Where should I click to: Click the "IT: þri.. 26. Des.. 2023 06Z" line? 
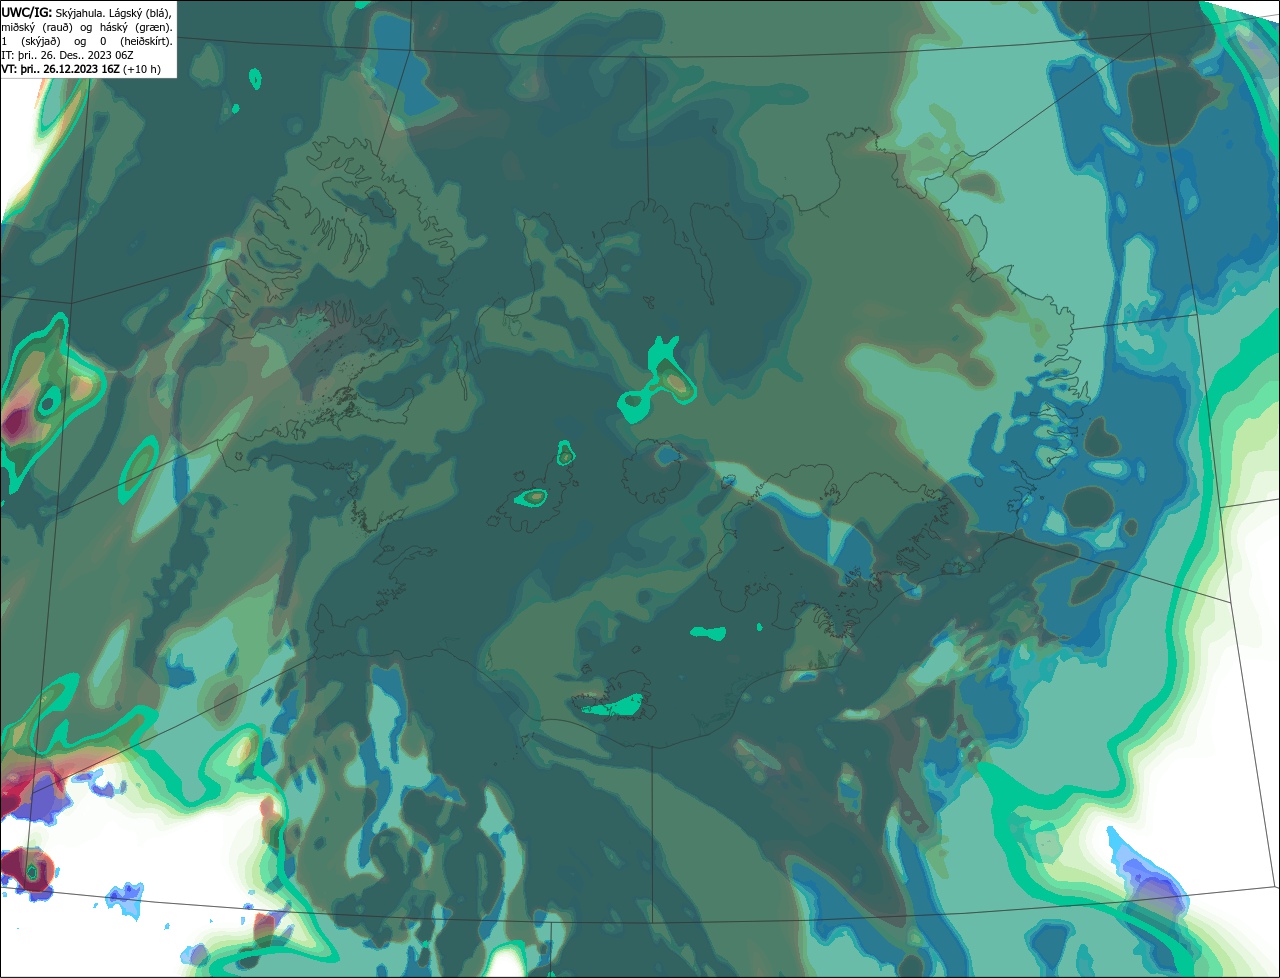click(x=67, y=56)
